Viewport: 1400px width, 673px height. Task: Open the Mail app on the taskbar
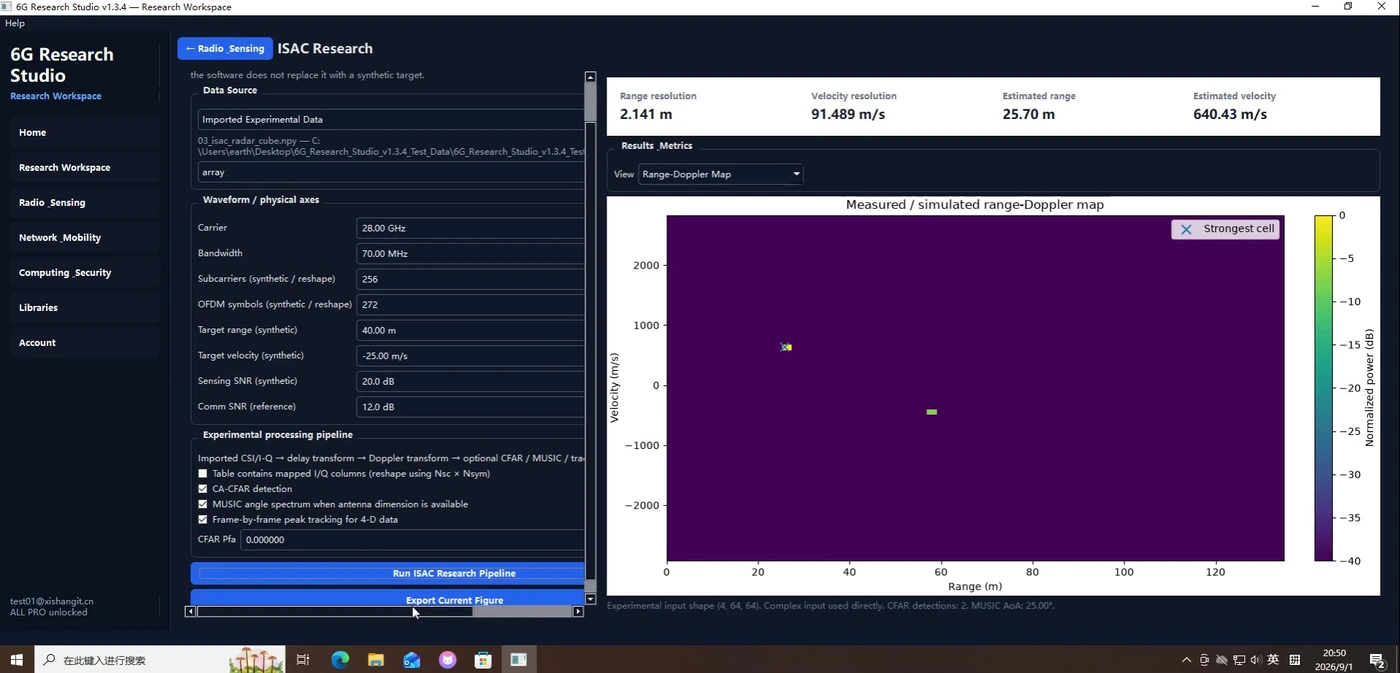[x=412, y=660]
